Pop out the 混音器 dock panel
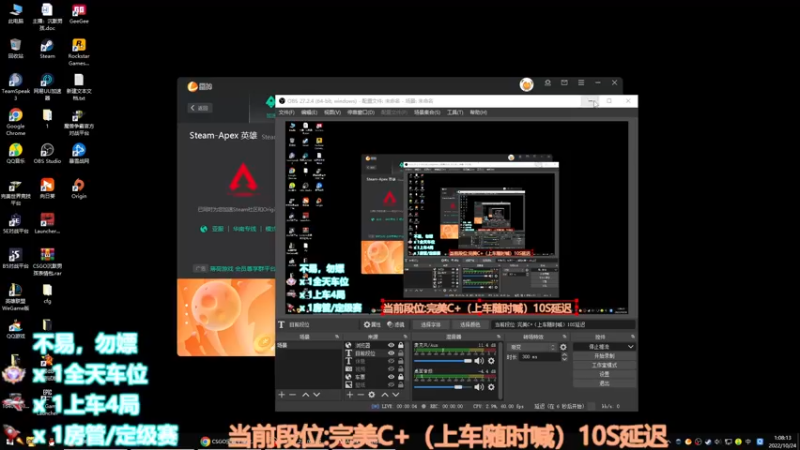Screen dimensions: 800x450 (x=498, y=337)
